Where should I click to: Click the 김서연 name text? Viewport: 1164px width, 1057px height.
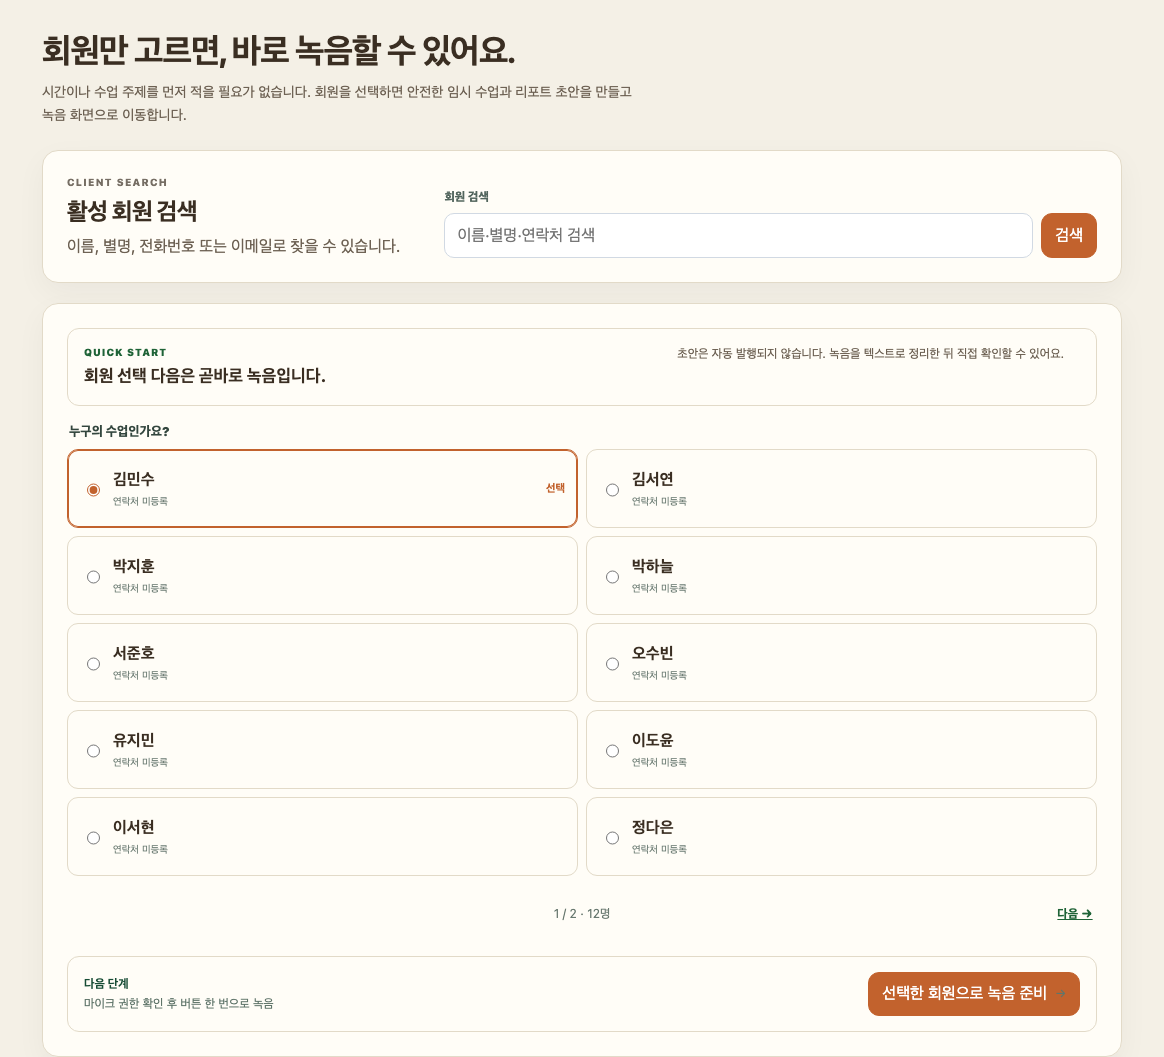click(x=653, y=480)
